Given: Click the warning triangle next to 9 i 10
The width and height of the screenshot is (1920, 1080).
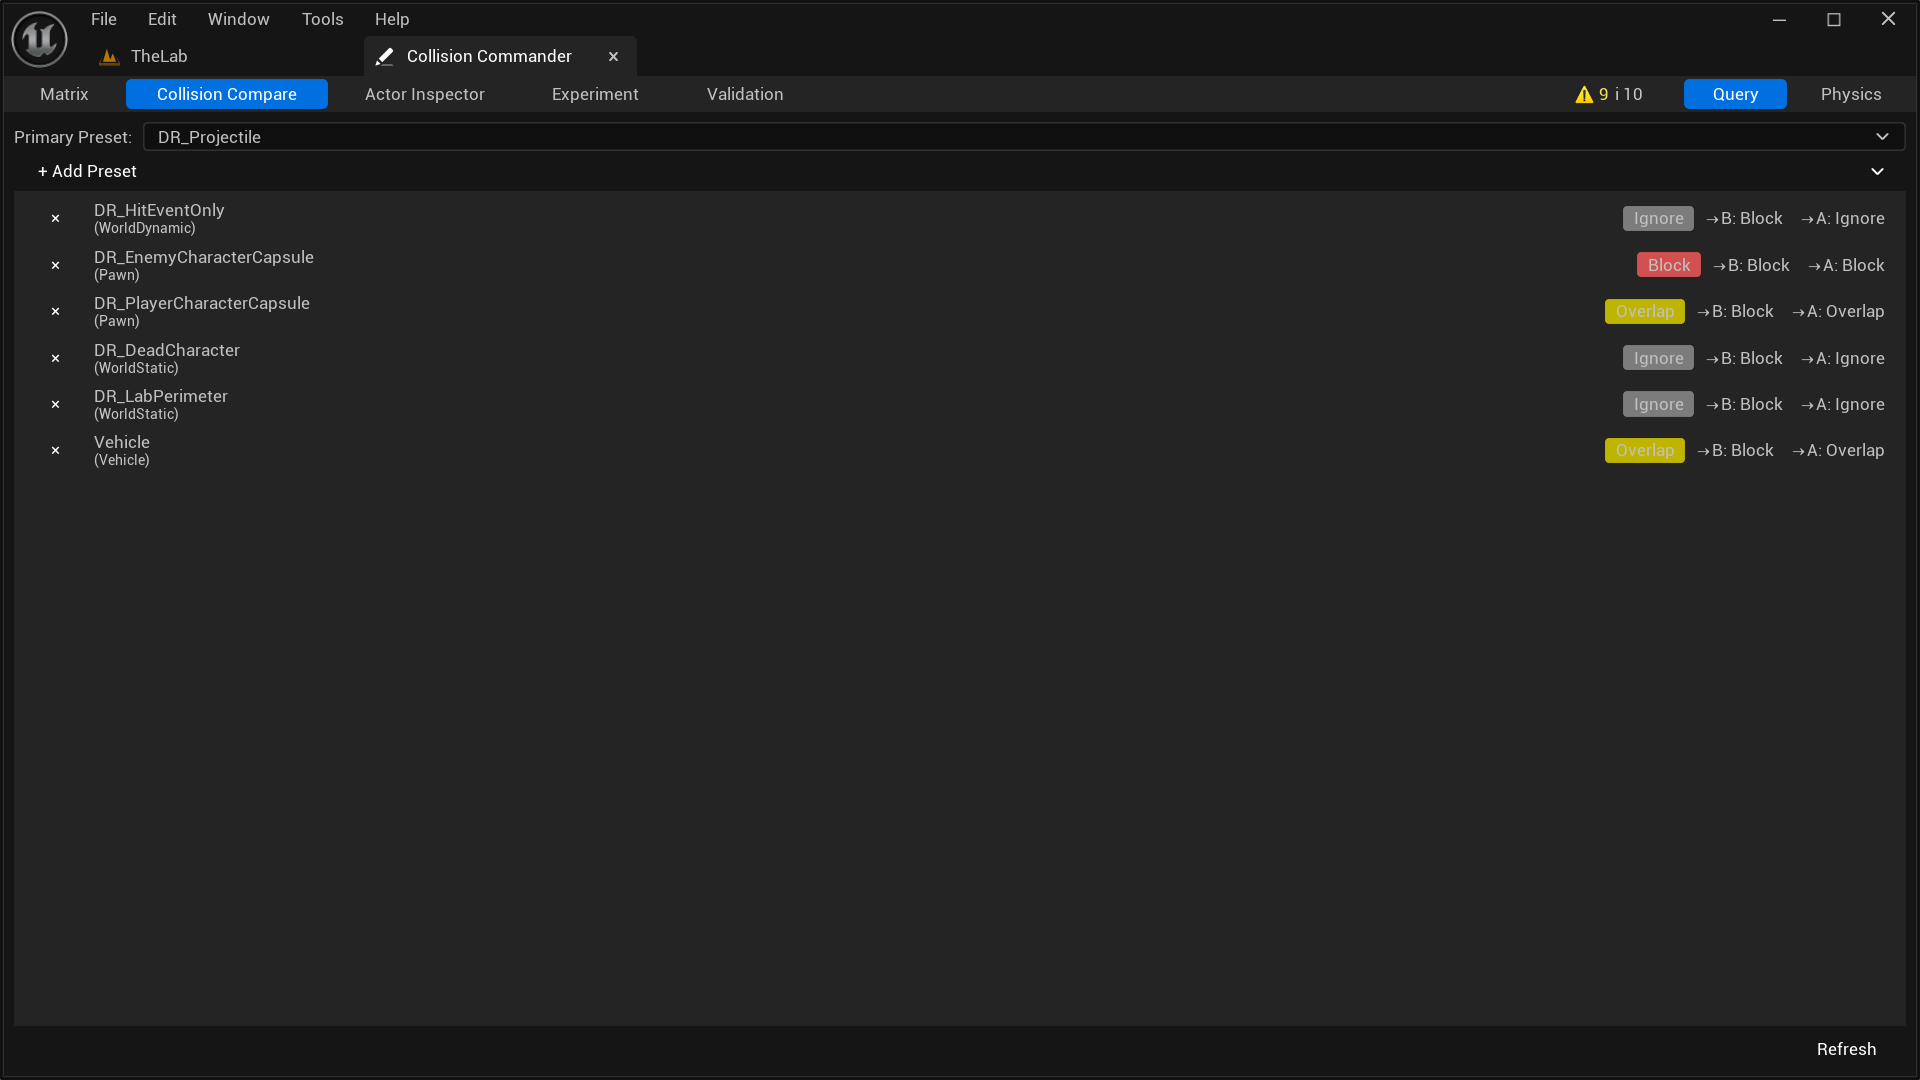Looking at the screenshot, I should (1583, 94).
